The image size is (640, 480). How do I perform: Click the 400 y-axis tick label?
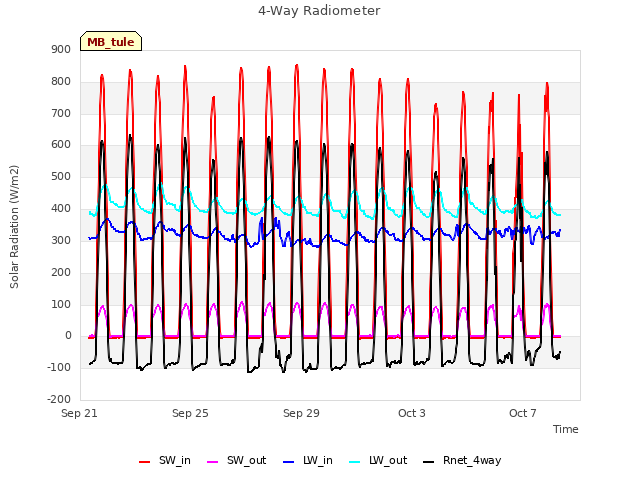61,209
